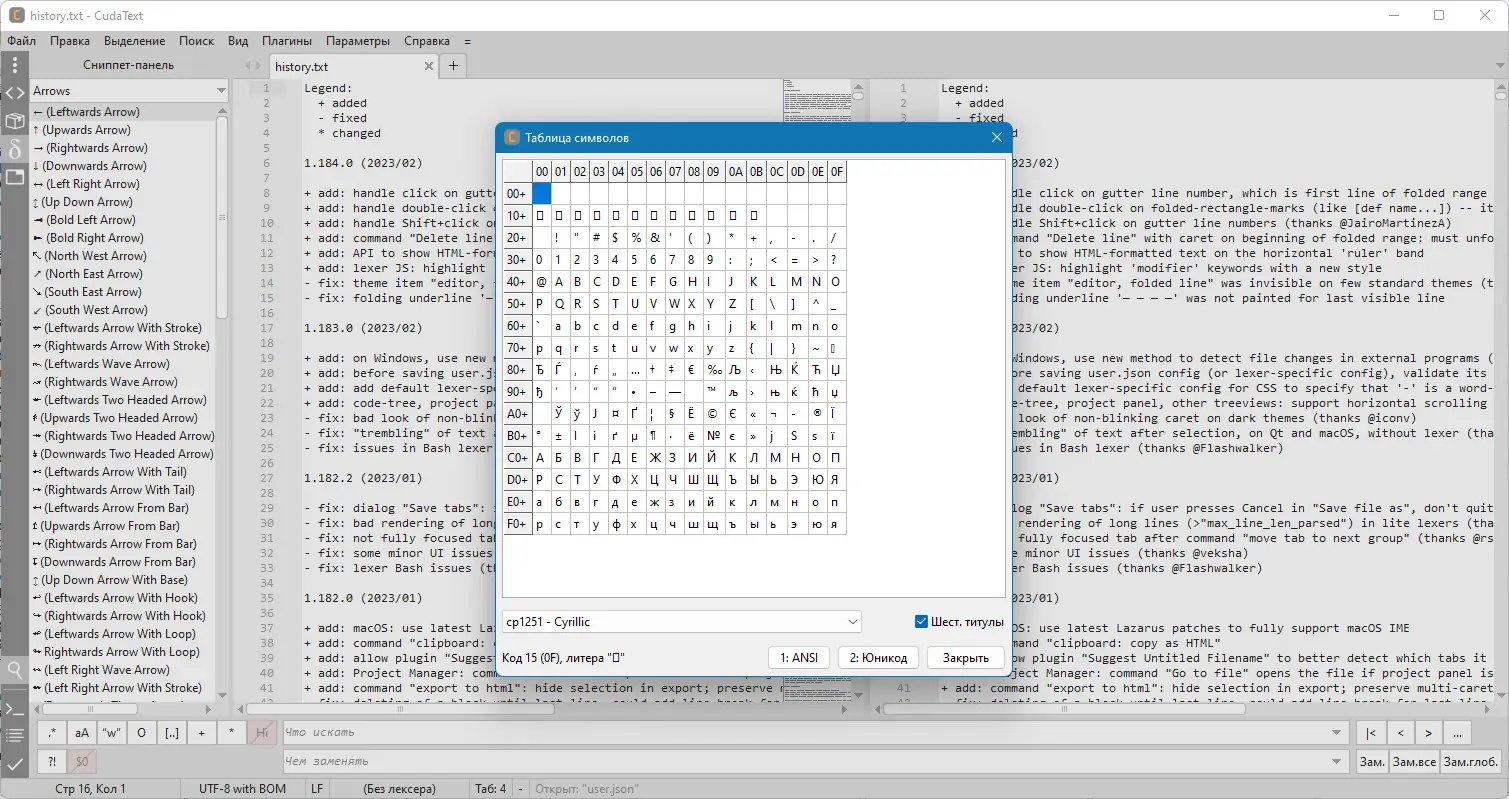This screenshot has height=799, width=1509.
Task: Toggle the '?!' confirm replace option
Action: pyautogui.click(x=52, y=762)
